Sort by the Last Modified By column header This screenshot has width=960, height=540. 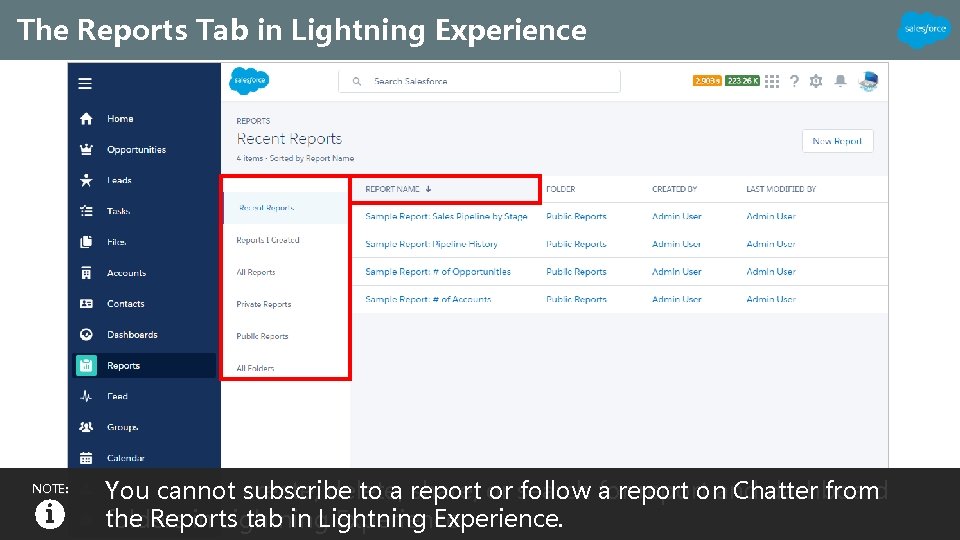781,189
